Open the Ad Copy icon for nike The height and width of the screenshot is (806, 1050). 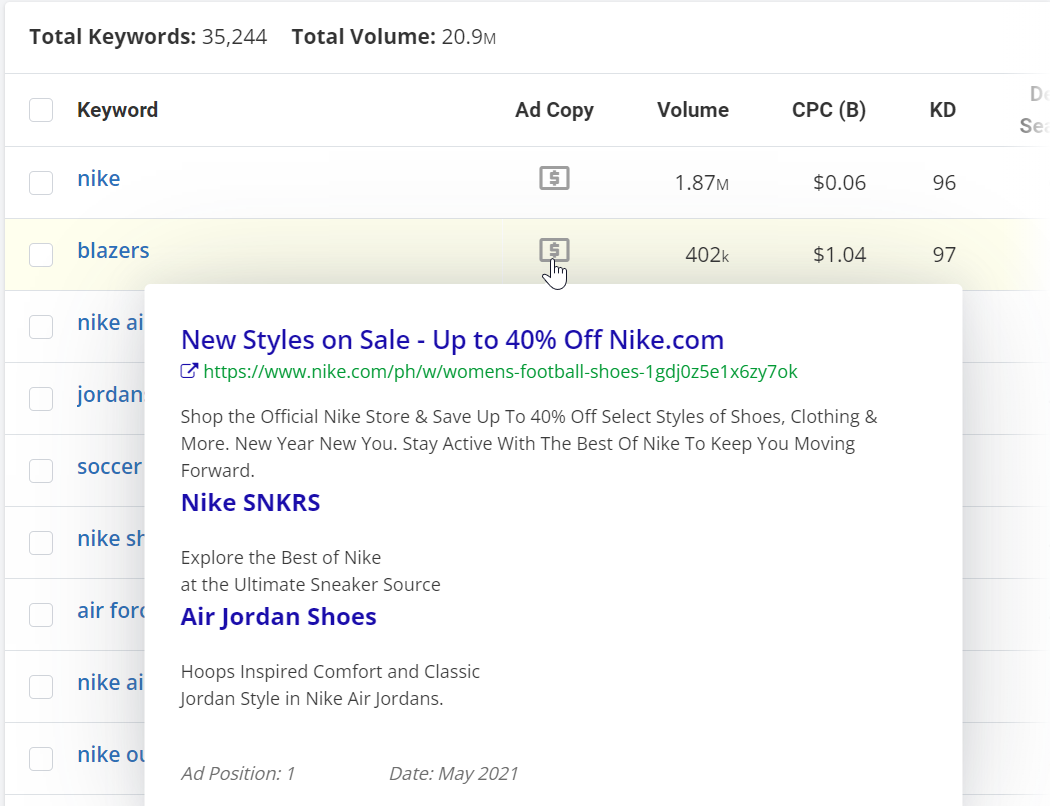click(x=554, y=178)
